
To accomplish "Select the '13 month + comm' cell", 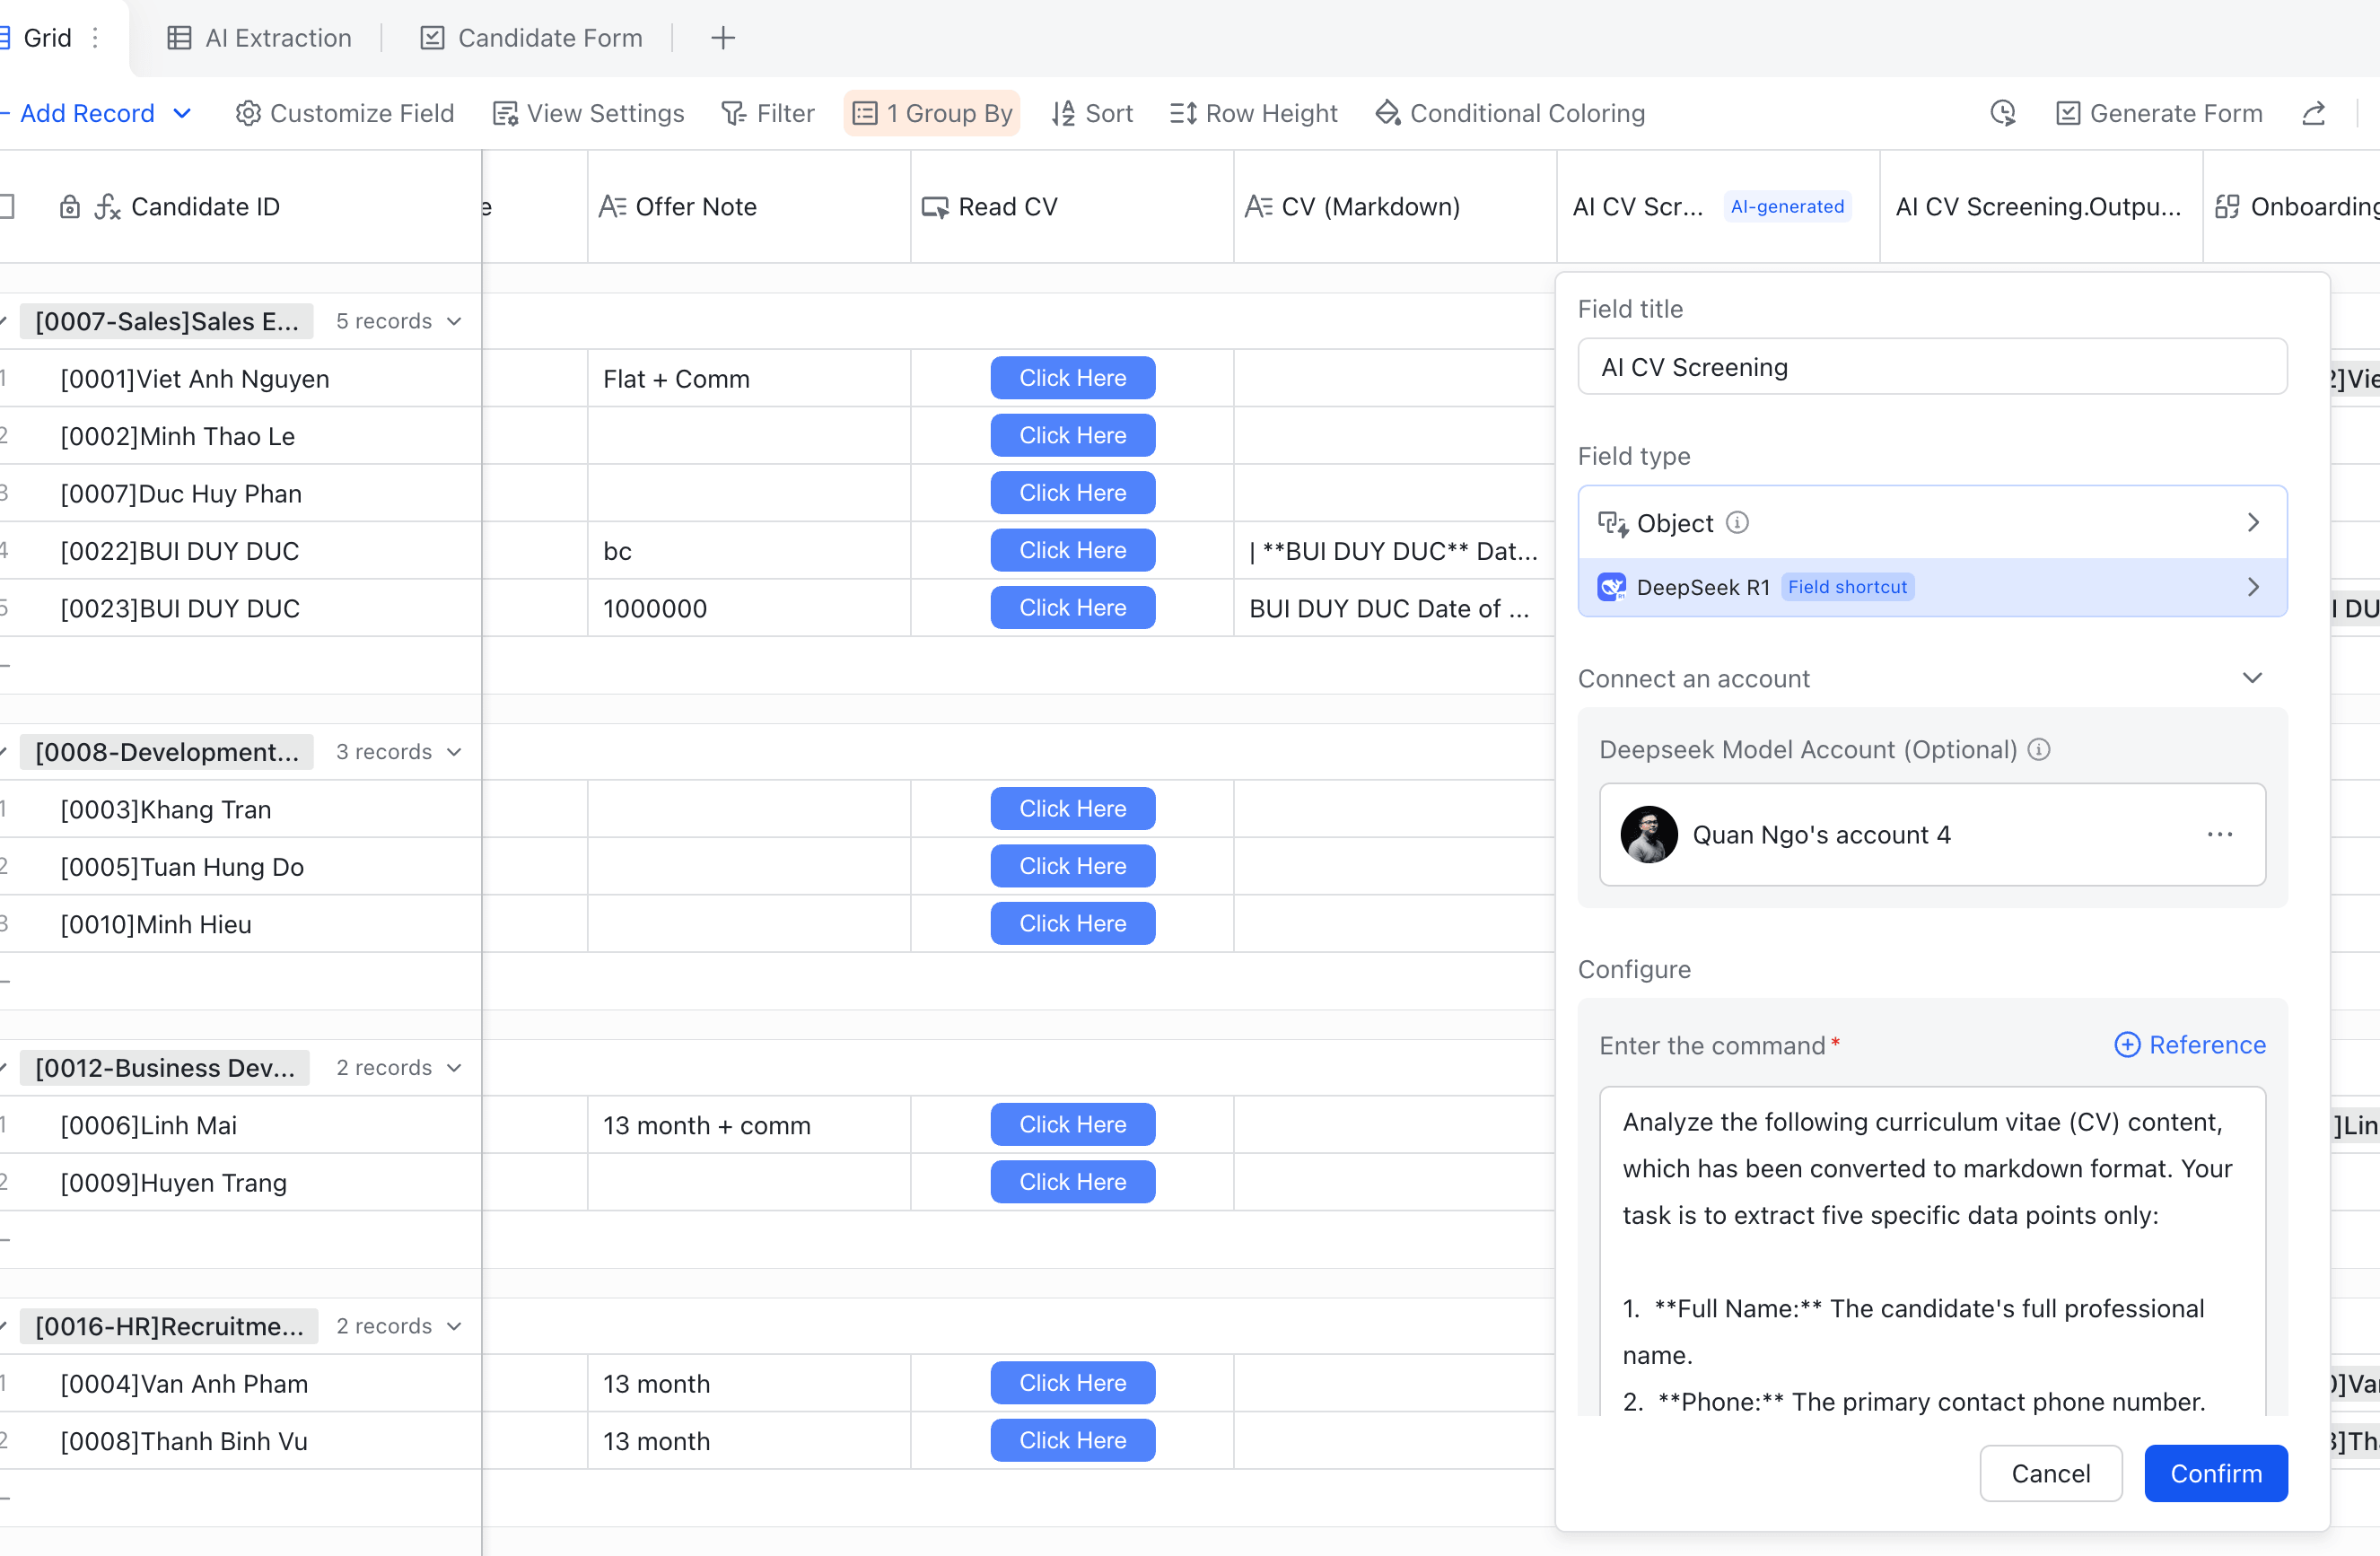I will (x=748, y=1125).
